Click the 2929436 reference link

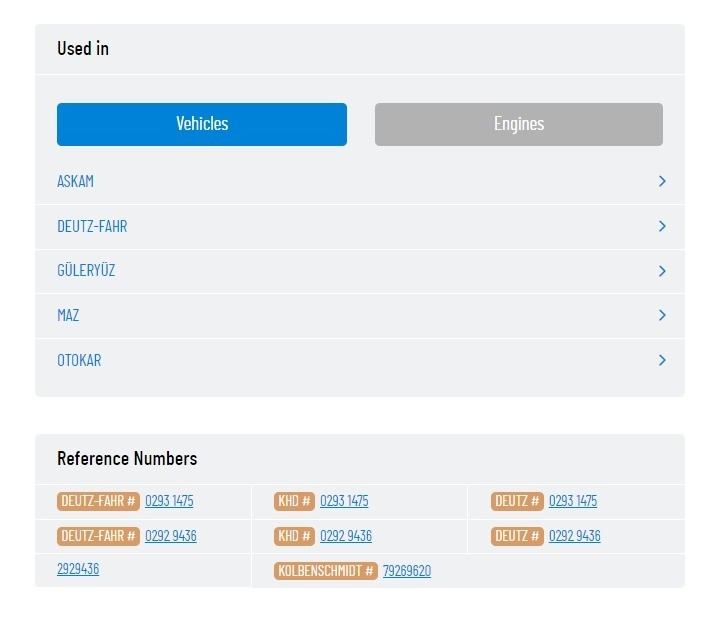[78, 569]
